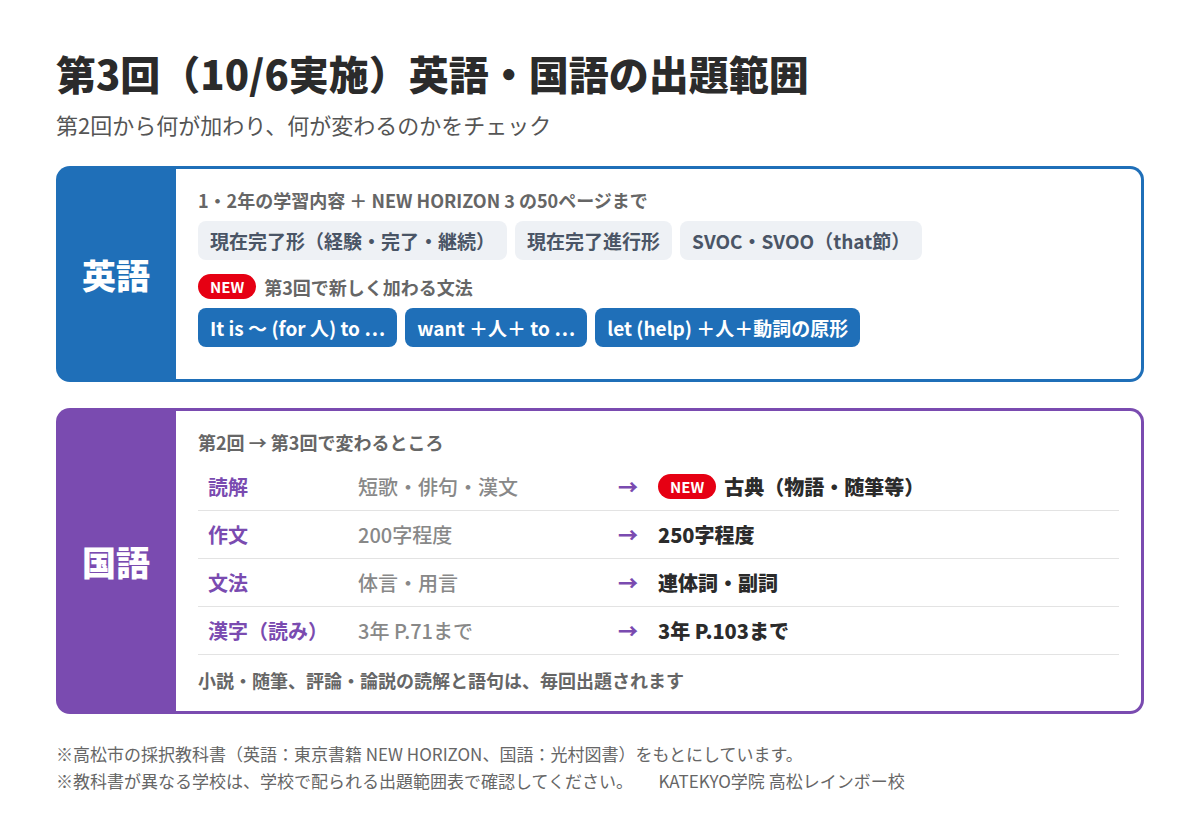Select the blue 英語 side label

[x=116, y=275]
